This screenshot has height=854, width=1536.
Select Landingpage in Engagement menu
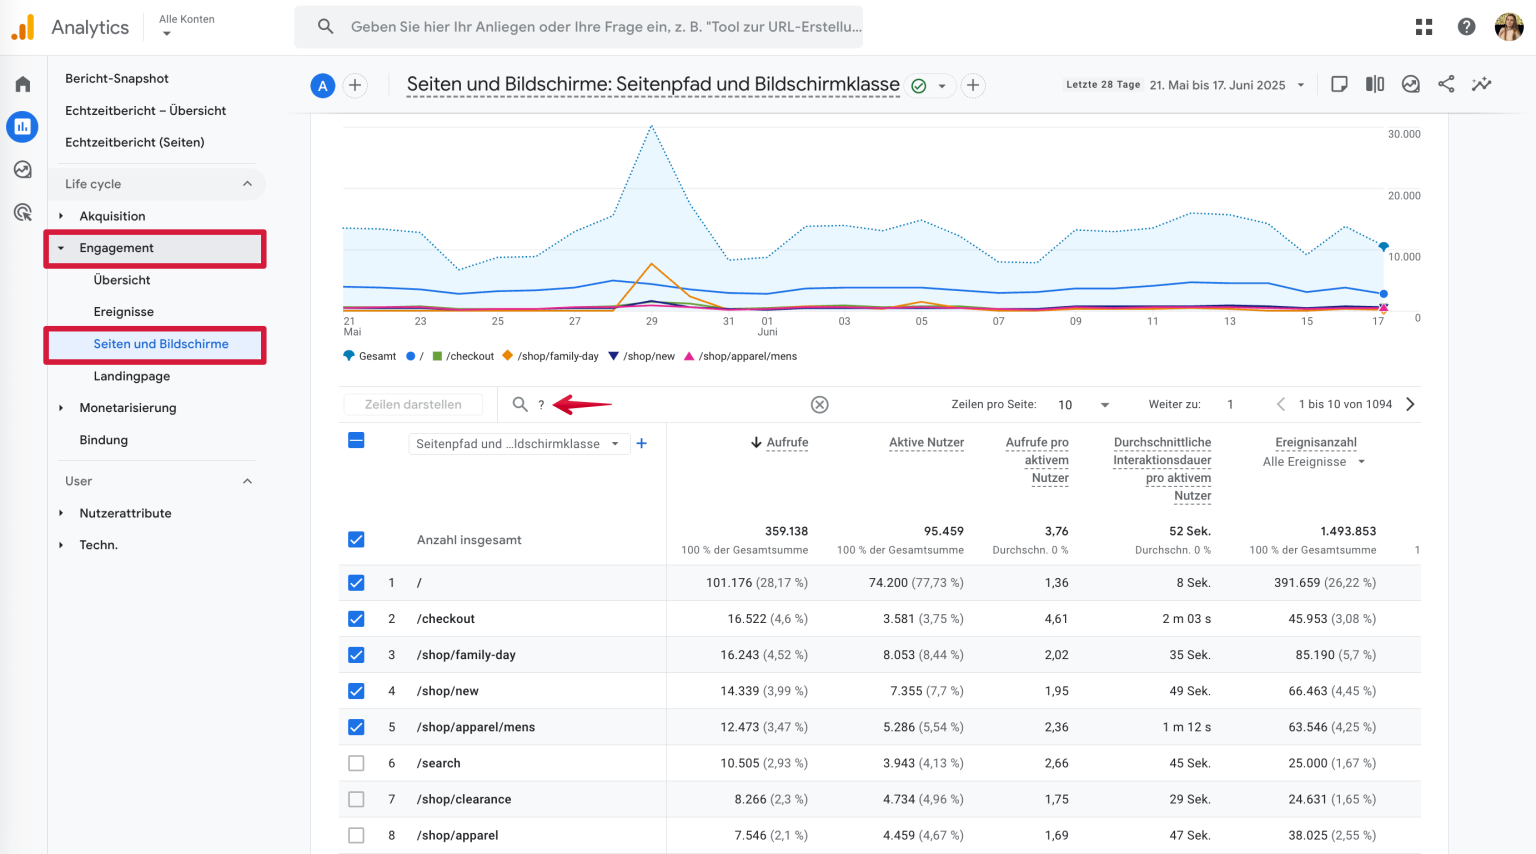tap(132, 376)
